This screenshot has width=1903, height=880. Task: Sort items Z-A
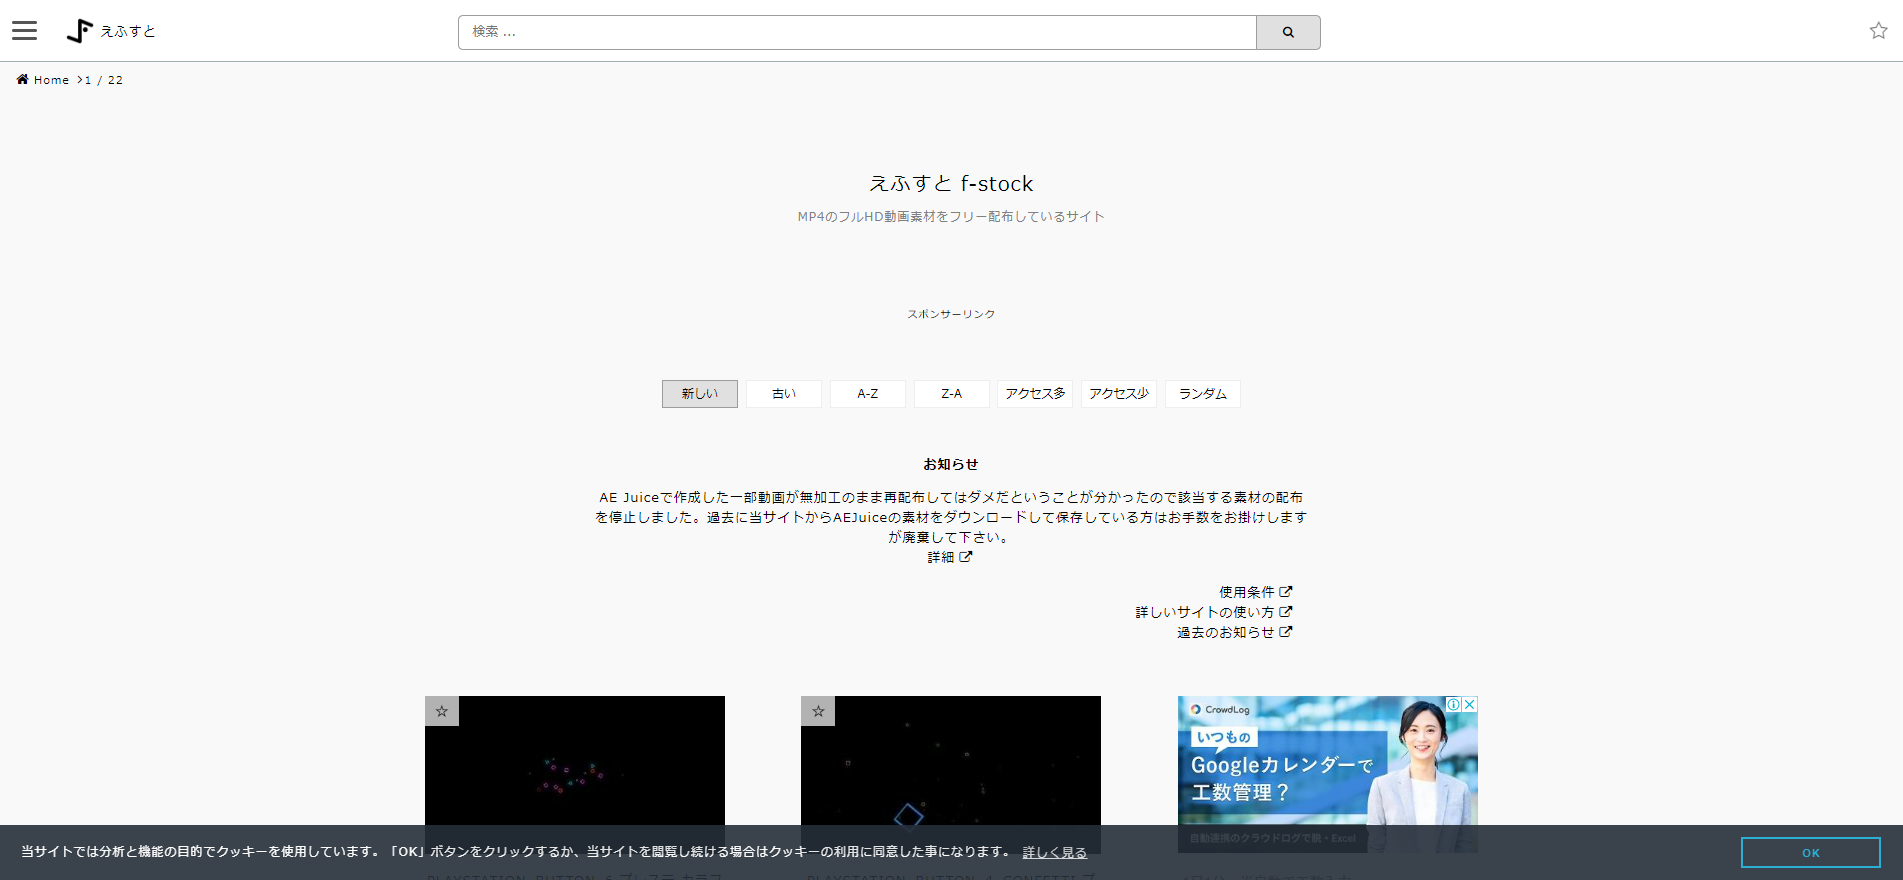click(952, 394)
